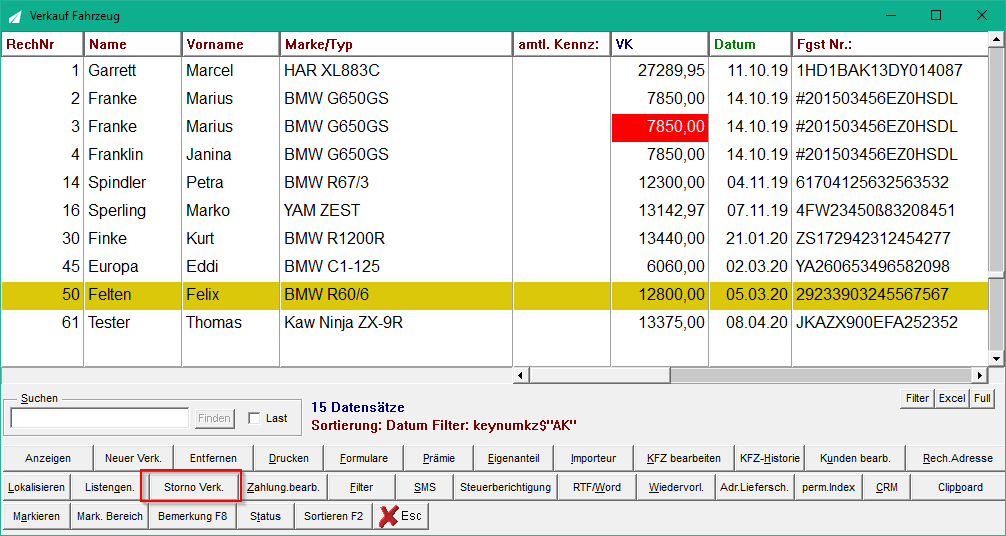Click the Steuerberichtigung button

tap(506, 487)
